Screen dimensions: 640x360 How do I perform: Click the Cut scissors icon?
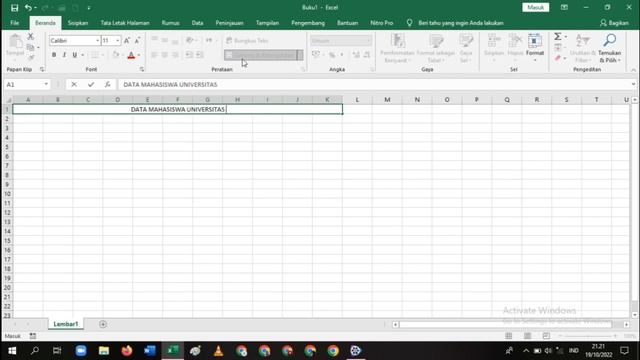31,37
